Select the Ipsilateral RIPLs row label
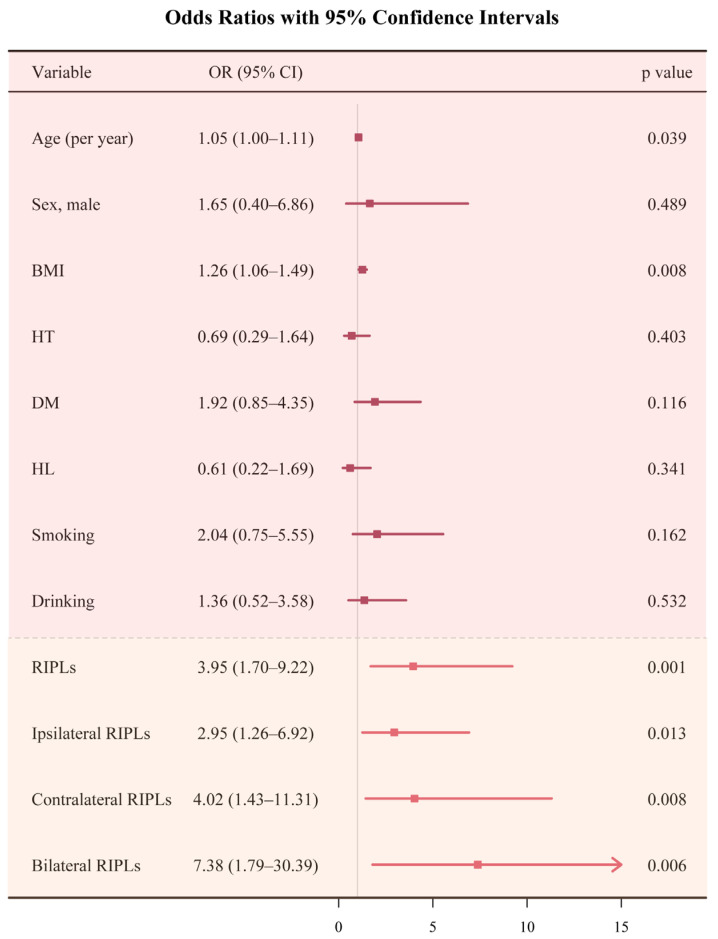The width and height of the screenshot is (718, 939). pyautogui.click(x=91, y=734)
